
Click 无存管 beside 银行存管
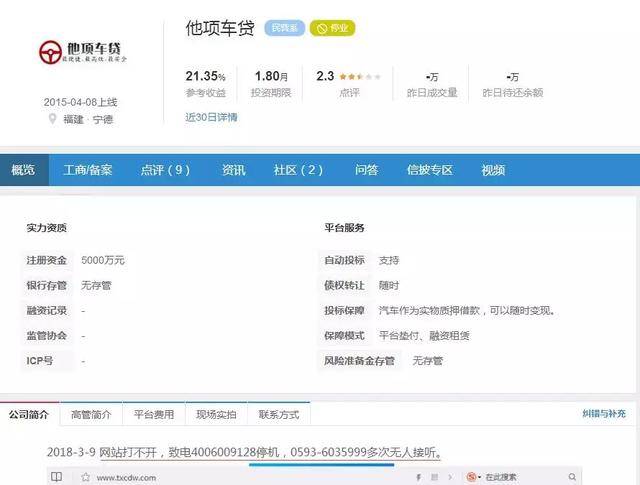click(x=96, y=285)
